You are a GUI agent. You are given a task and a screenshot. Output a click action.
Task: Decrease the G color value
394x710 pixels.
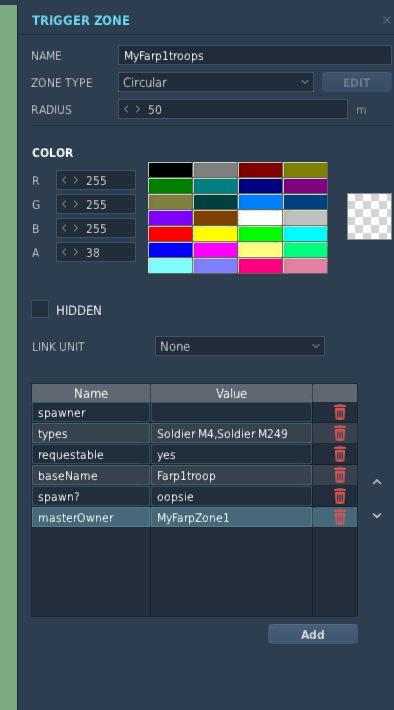[x=64, y=204]
